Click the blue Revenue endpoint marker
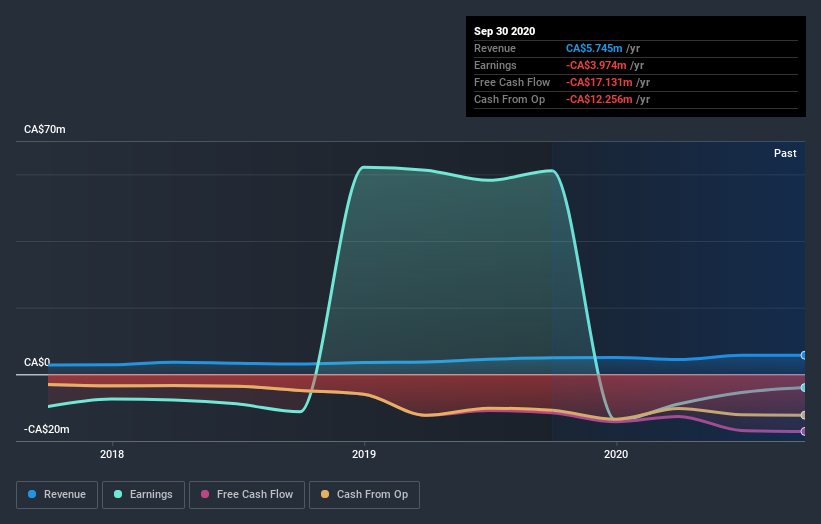Screen dimensions: 821x524 [803, 355]
